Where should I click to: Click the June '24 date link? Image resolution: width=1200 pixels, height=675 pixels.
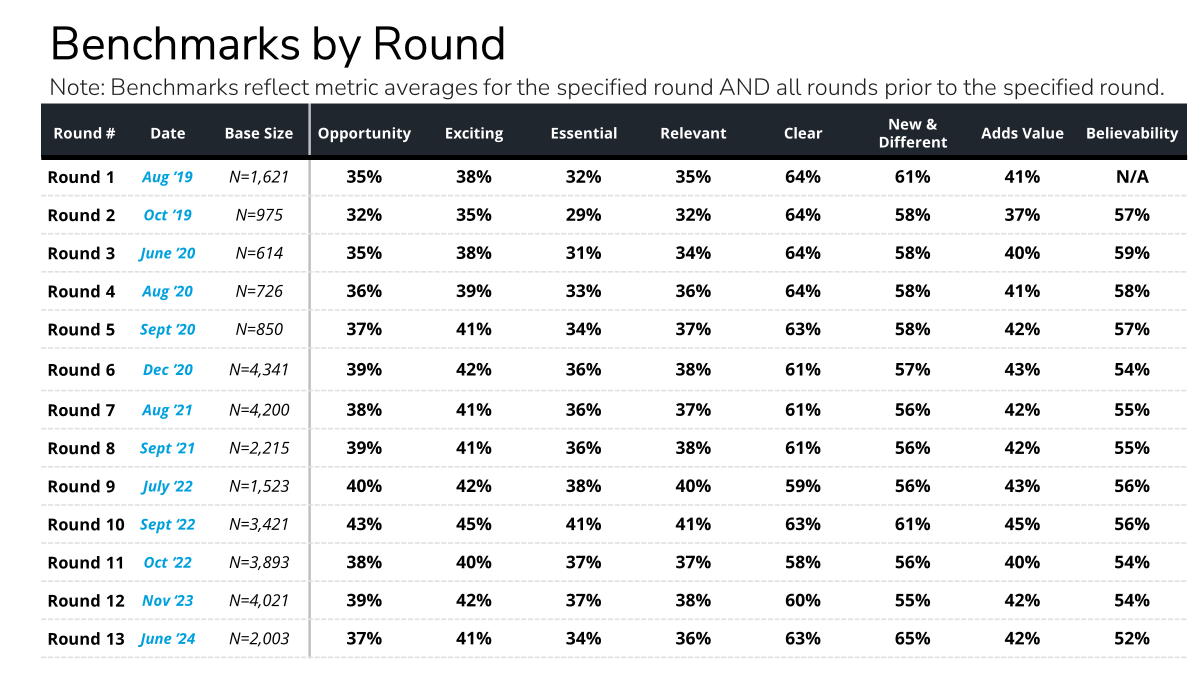(167, 639)
